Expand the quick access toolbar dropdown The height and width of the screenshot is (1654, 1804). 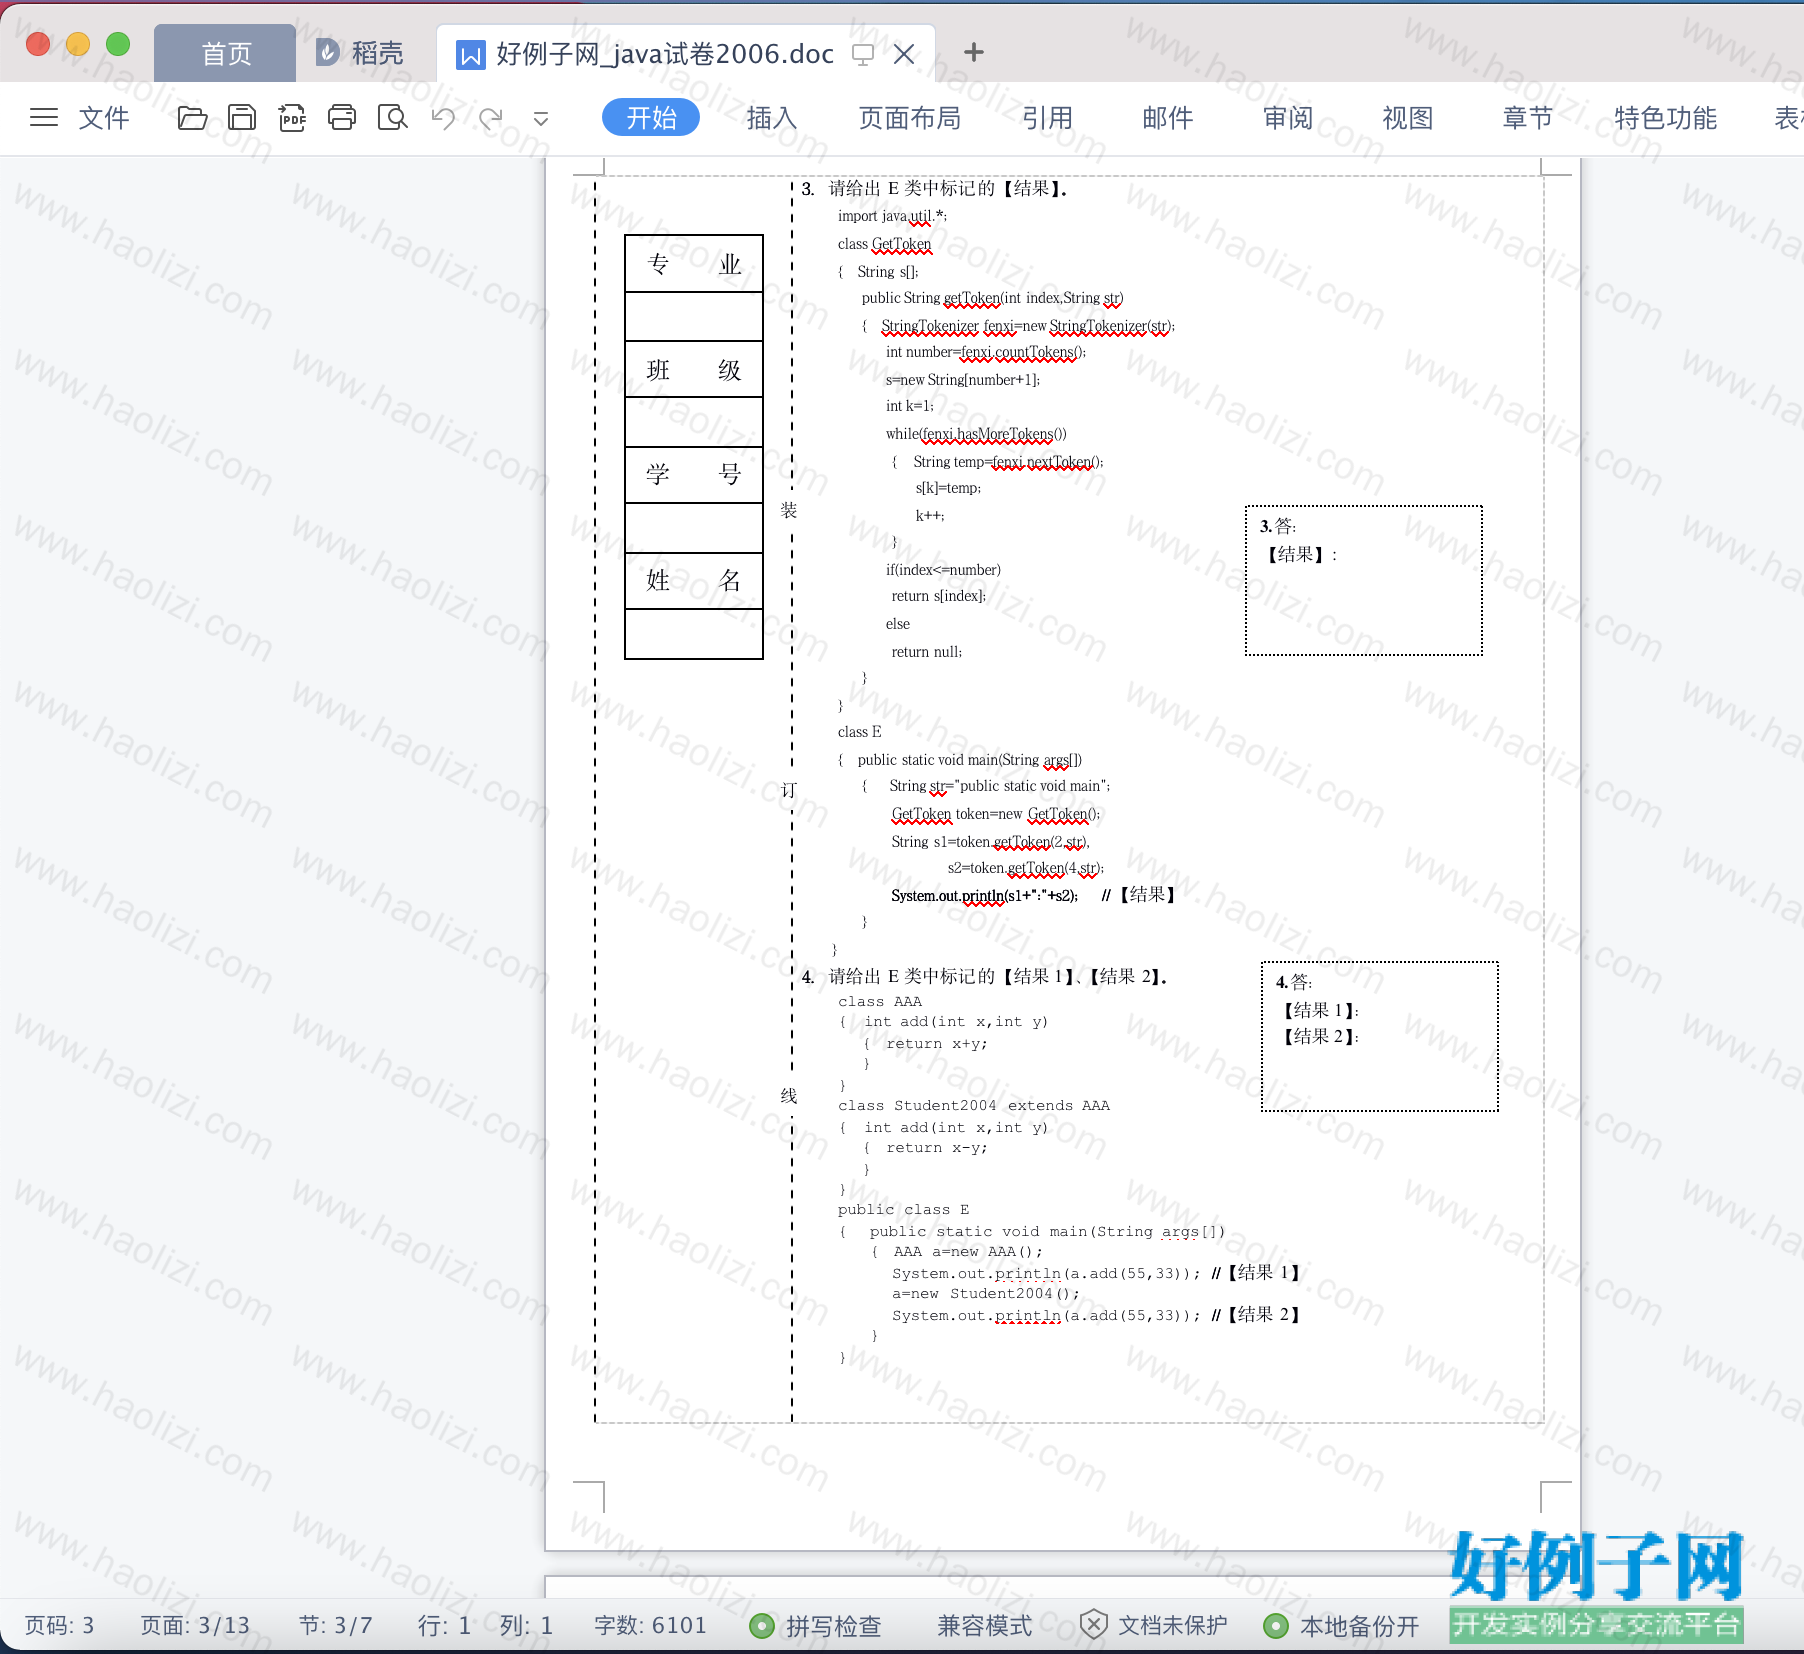tap(541, 119)
